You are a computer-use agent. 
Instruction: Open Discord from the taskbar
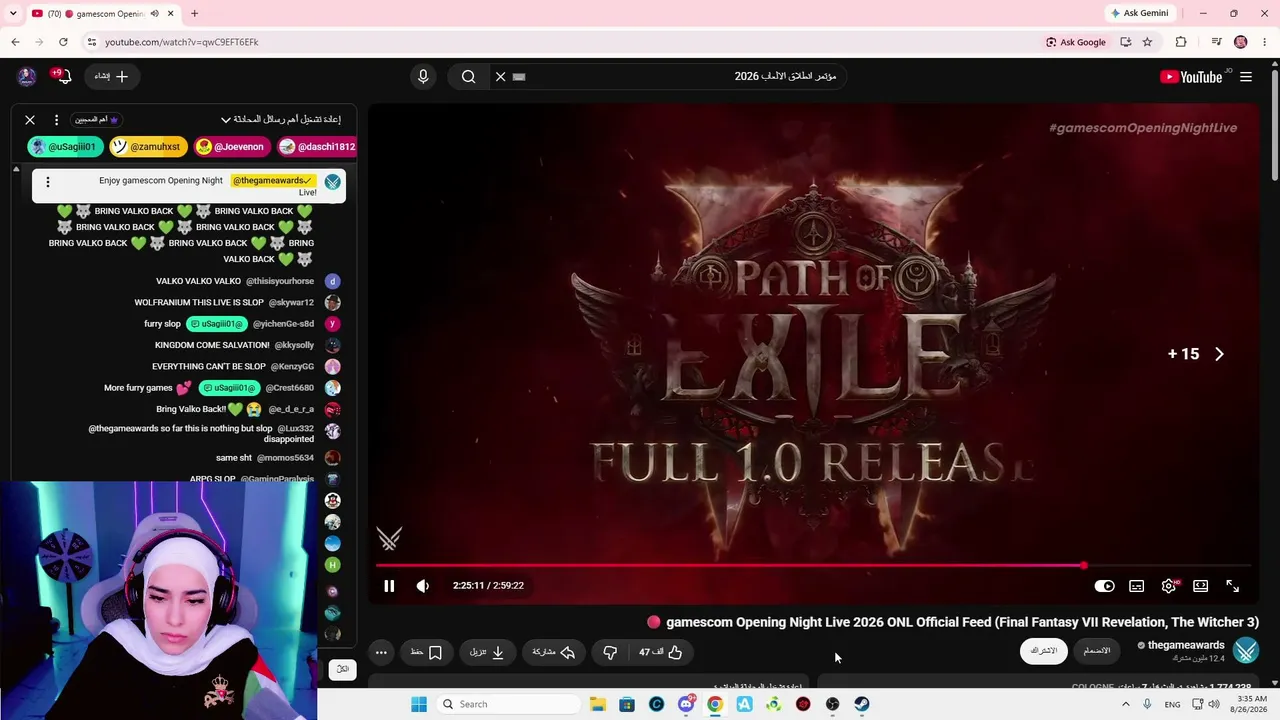pyautogui.click(x=686, y=704)
